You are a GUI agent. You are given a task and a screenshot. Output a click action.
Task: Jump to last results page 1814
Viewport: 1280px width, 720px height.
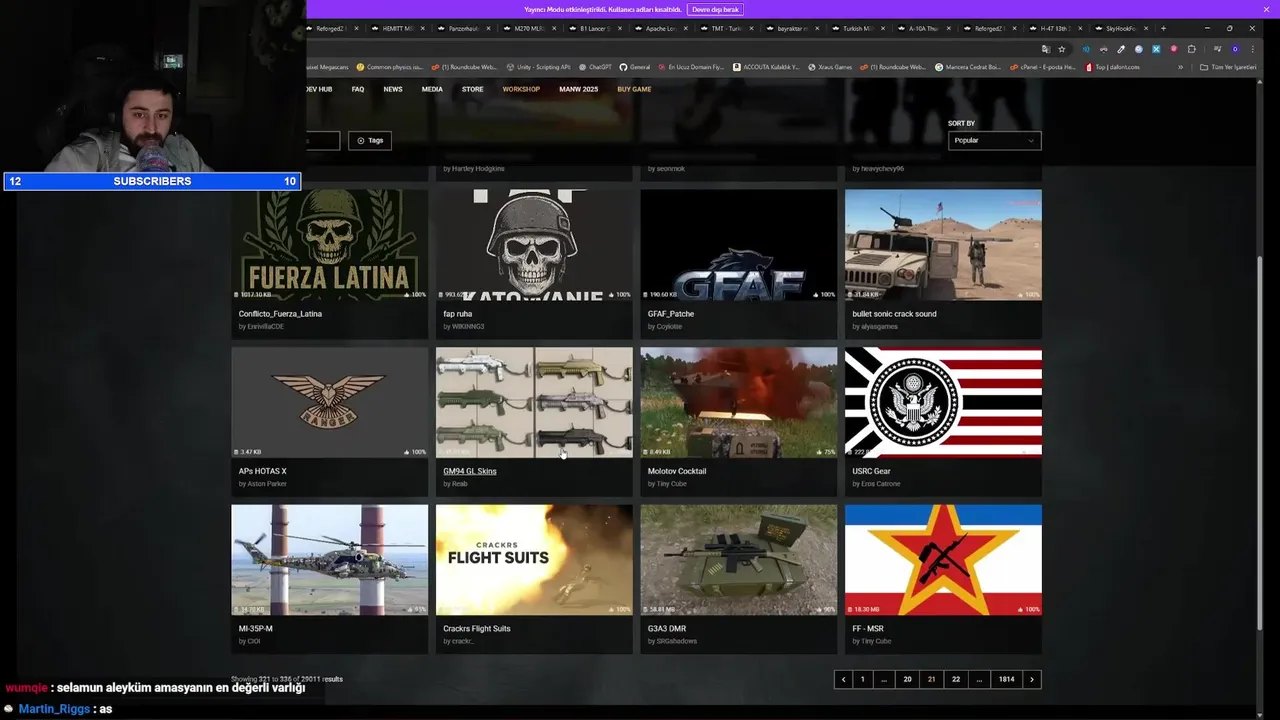point(1006,679)
